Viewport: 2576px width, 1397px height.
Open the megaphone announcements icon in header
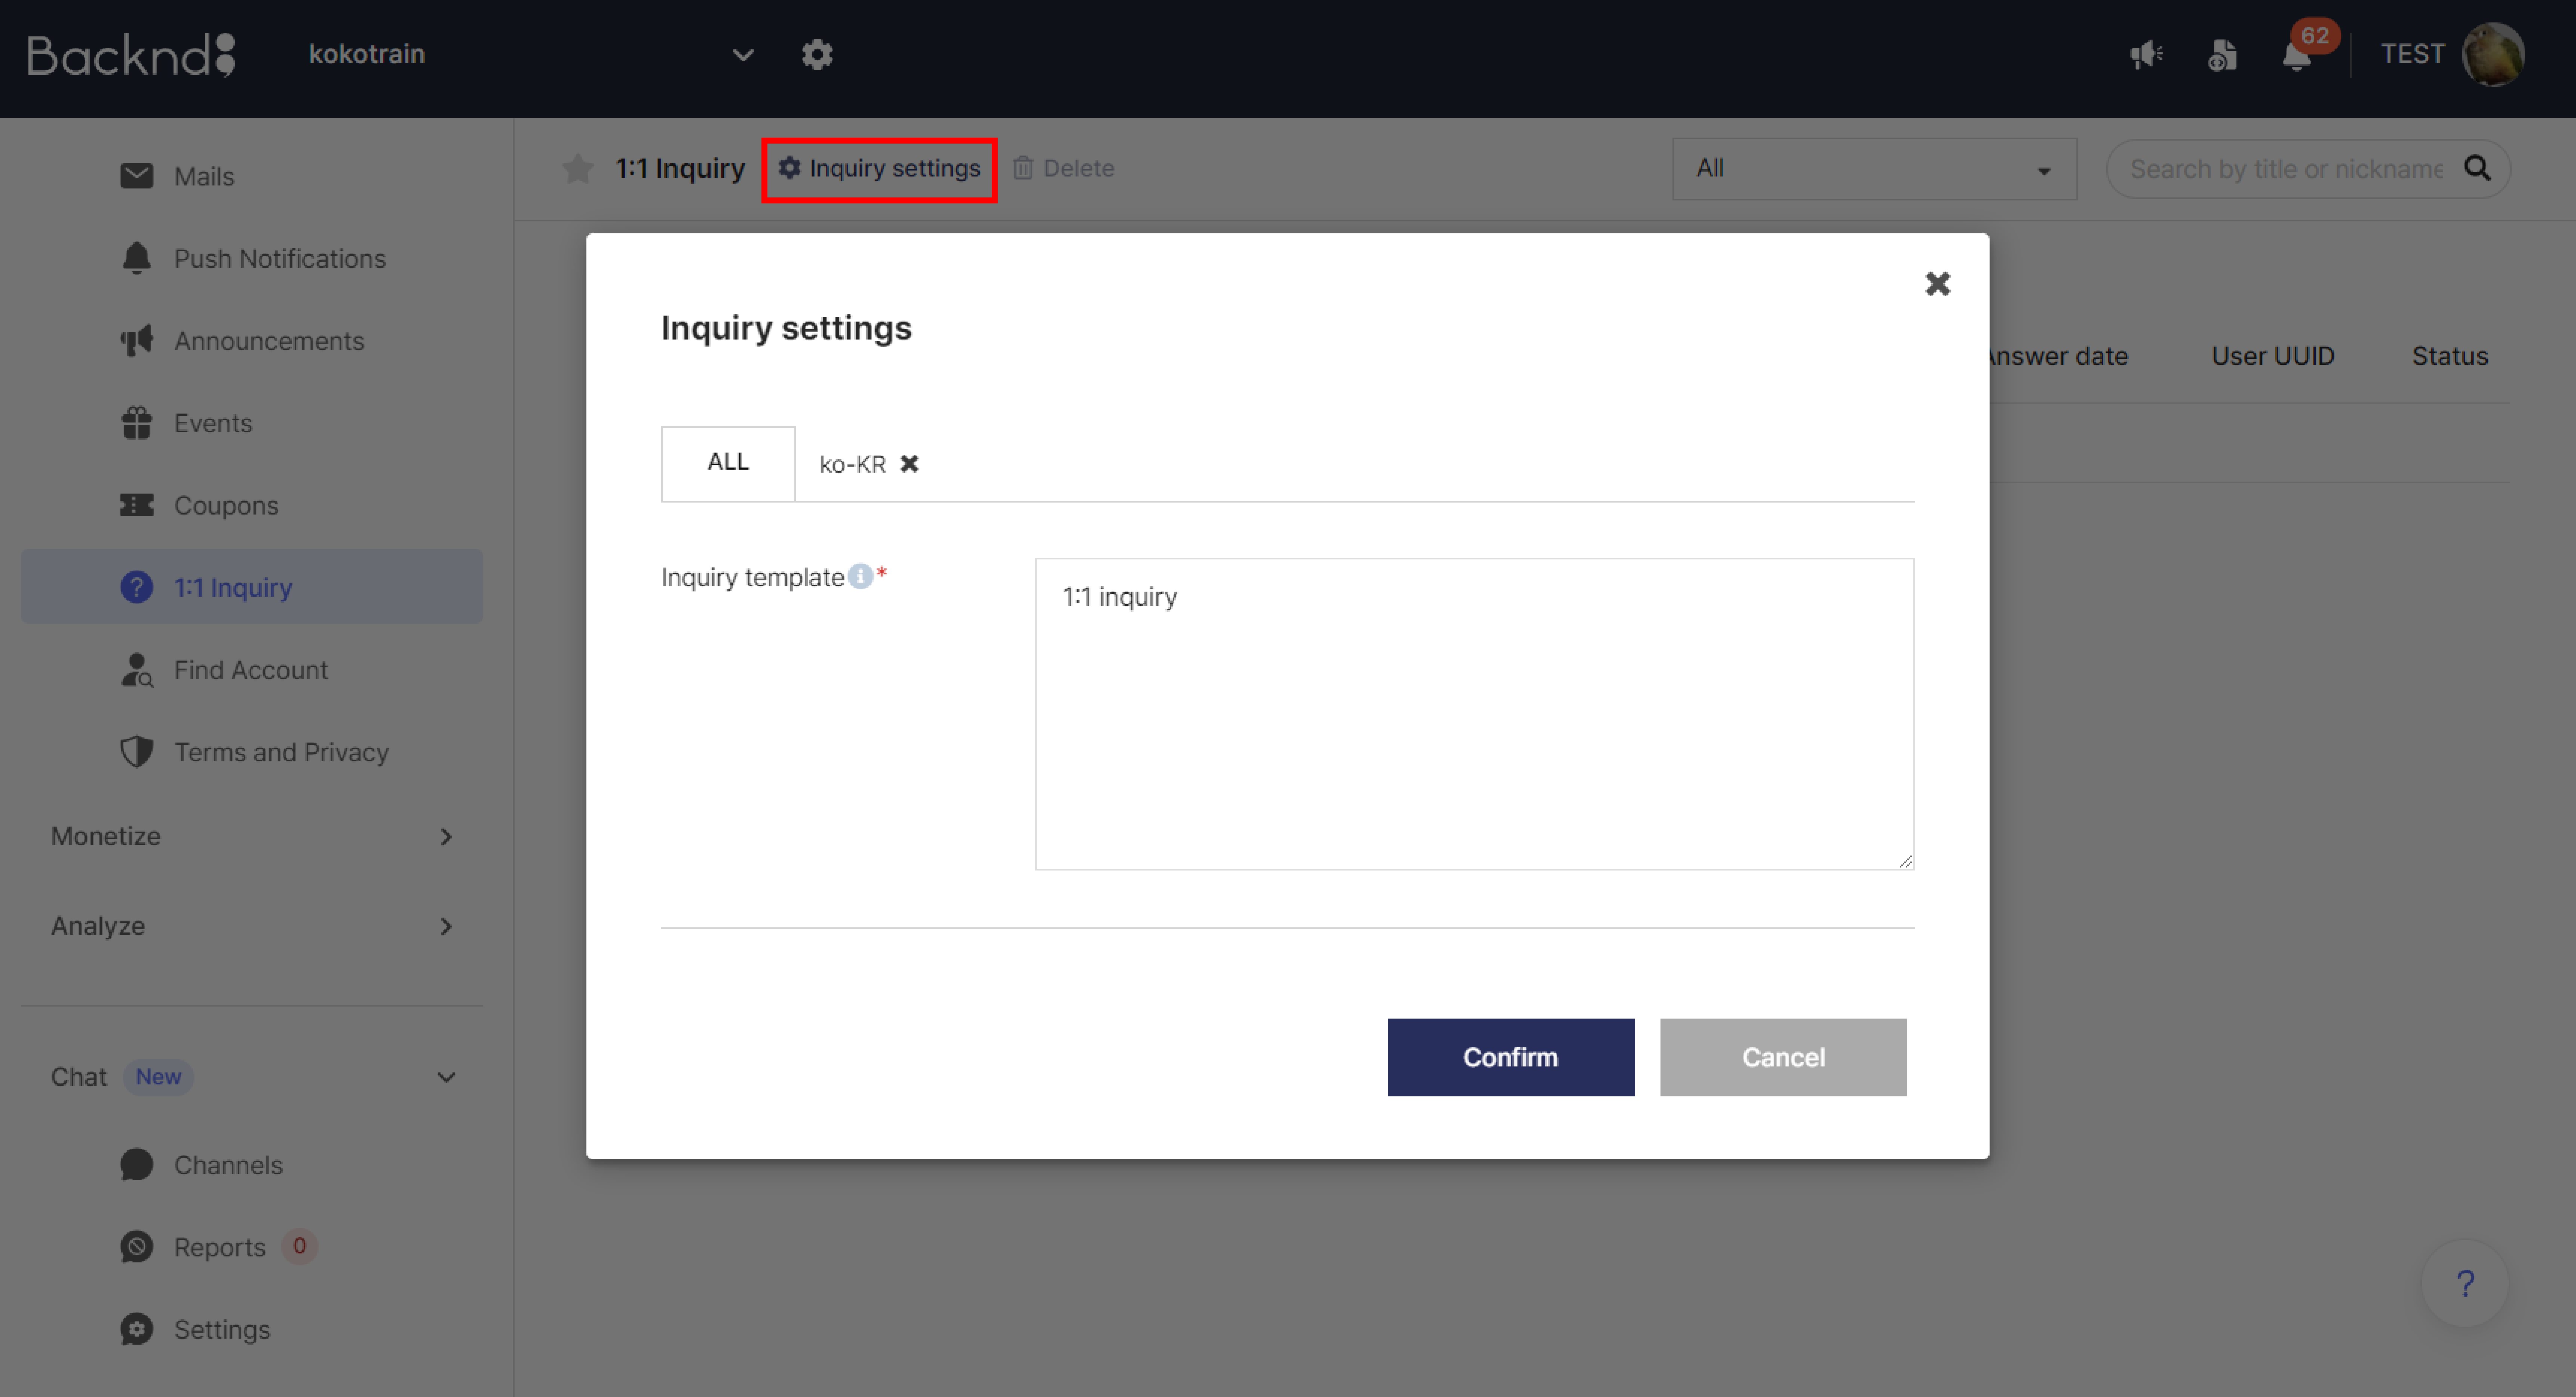[x=2146, y=54]
